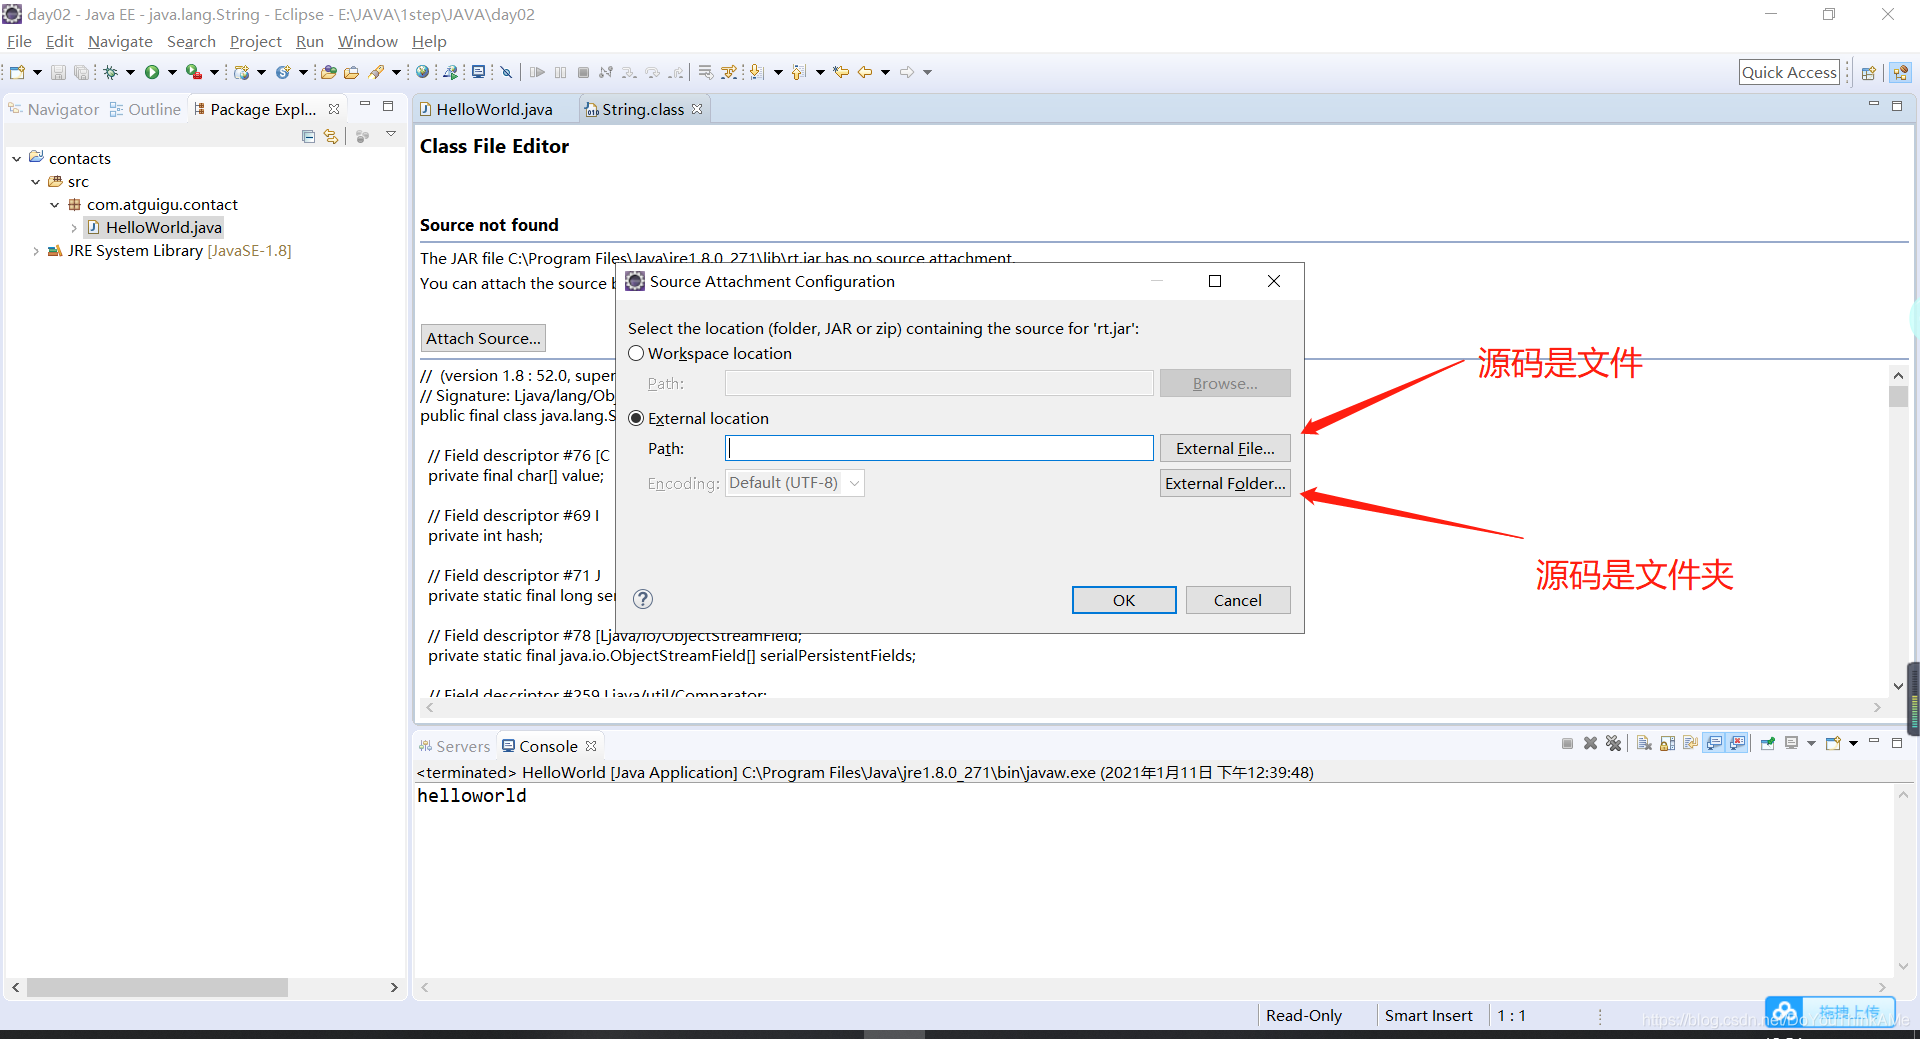Screen dimensions: 1920x1039
Task: Click the Search flashlight icon in toolbar
Action: (x=376, y=72)
